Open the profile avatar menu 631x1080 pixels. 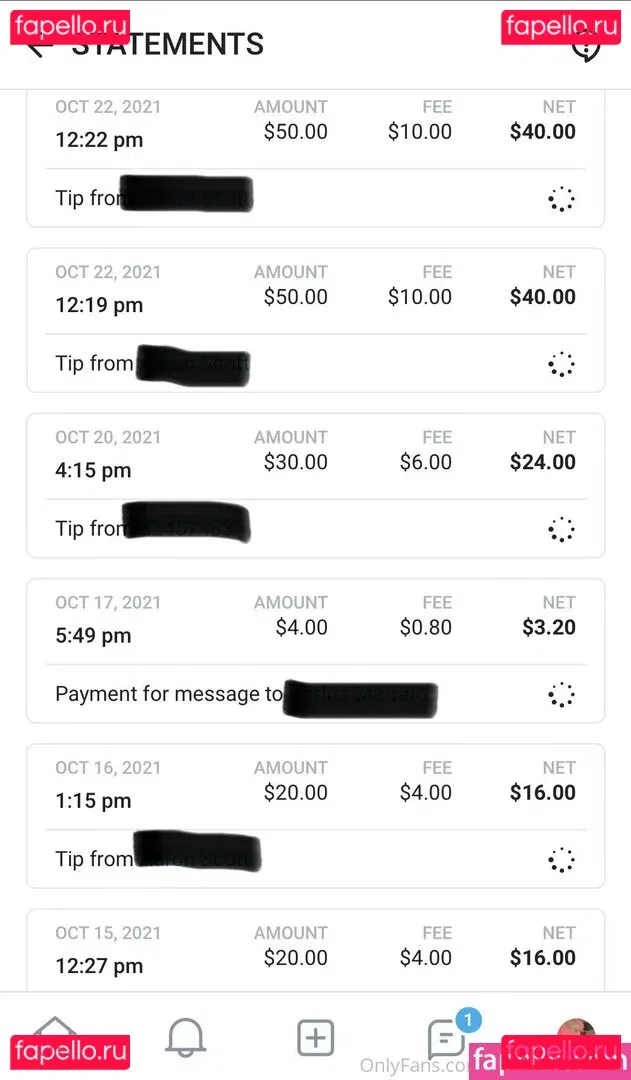click(x=576, y=1036)
